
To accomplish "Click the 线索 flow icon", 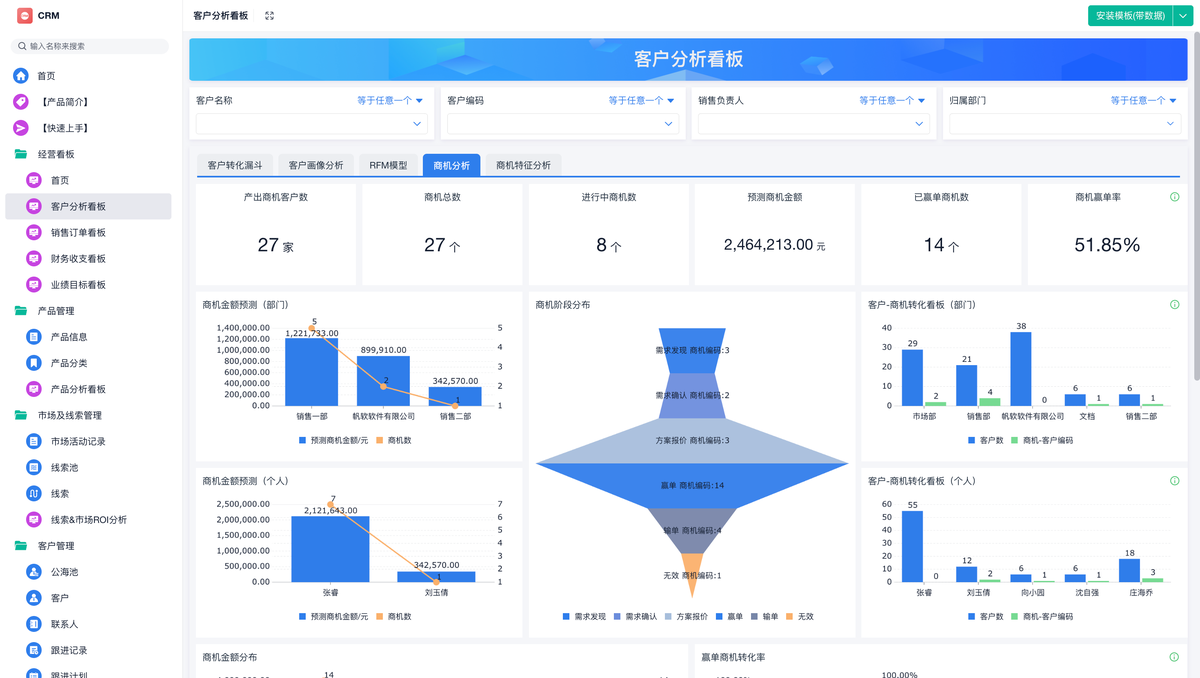I will 34,493.
